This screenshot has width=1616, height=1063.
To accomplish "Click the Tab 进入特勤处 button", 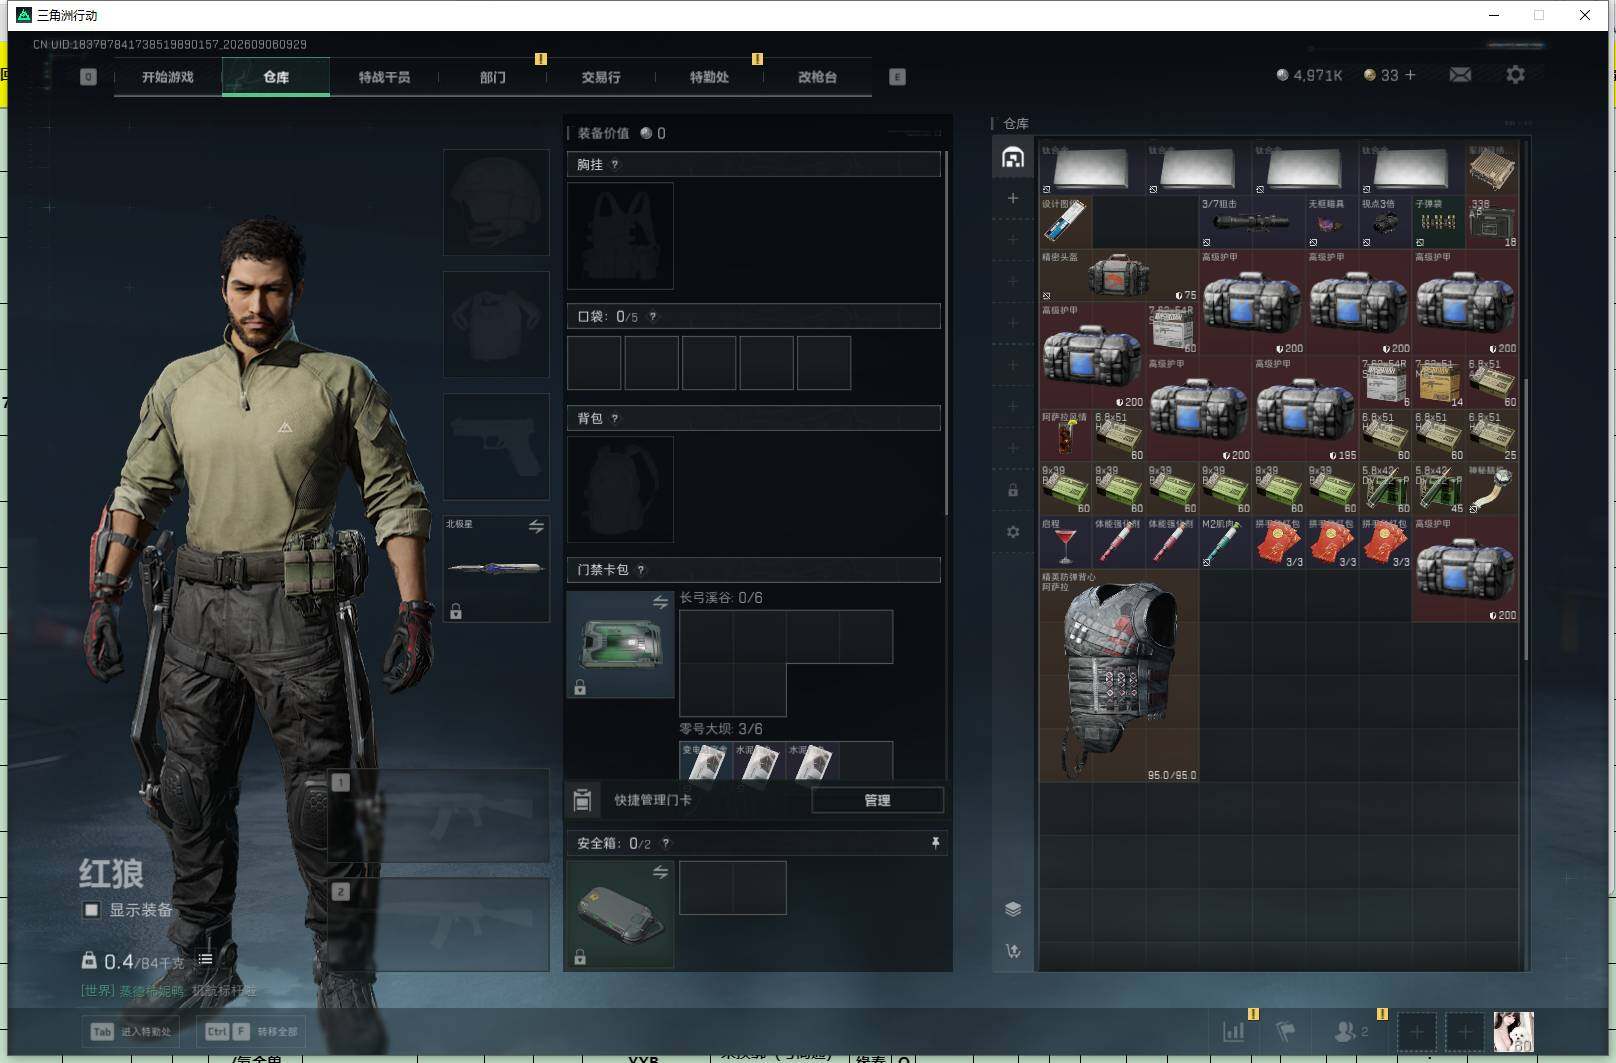I will [x=131, y=1031].
